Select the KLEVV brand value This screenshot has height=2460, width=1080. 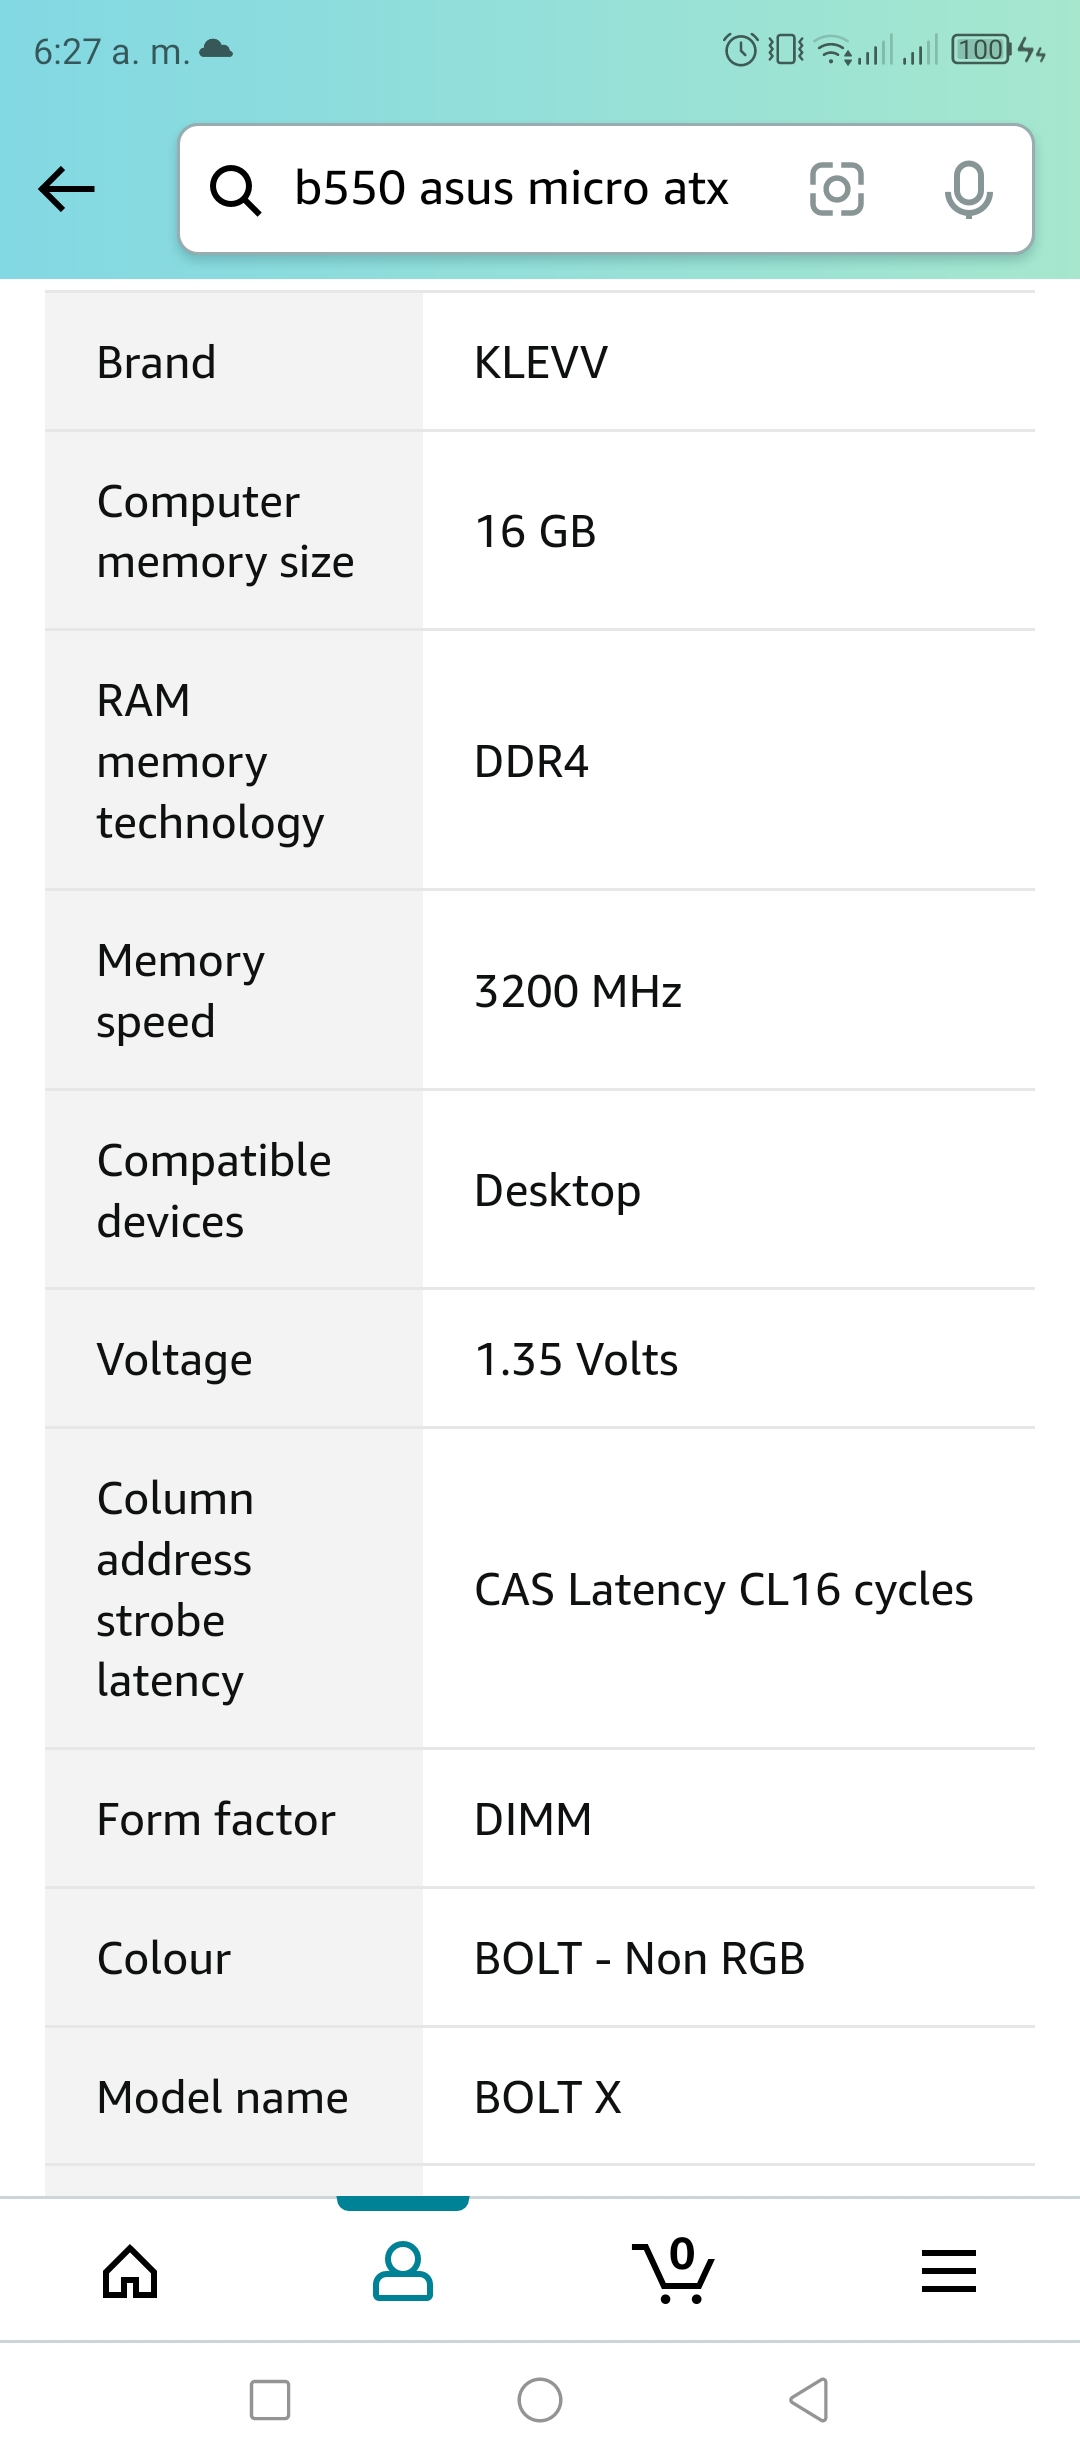tap(541, 362)
